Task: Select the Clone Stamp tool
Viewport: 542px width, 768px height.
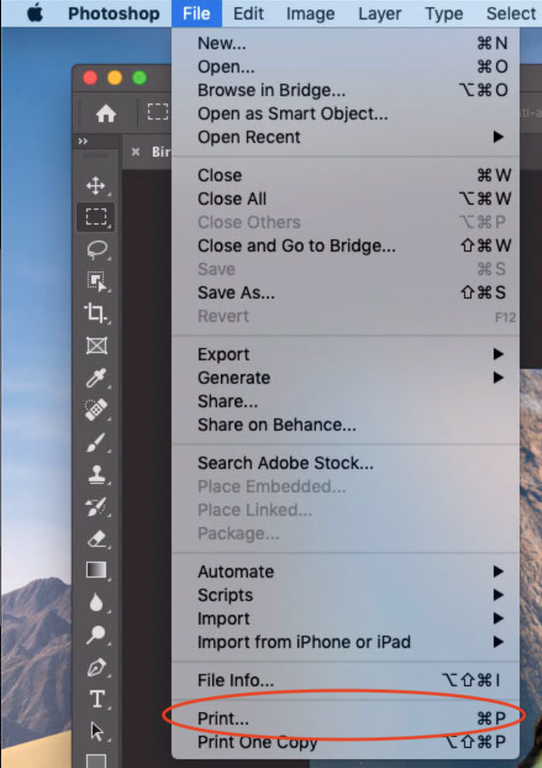Action: [96, 474]
